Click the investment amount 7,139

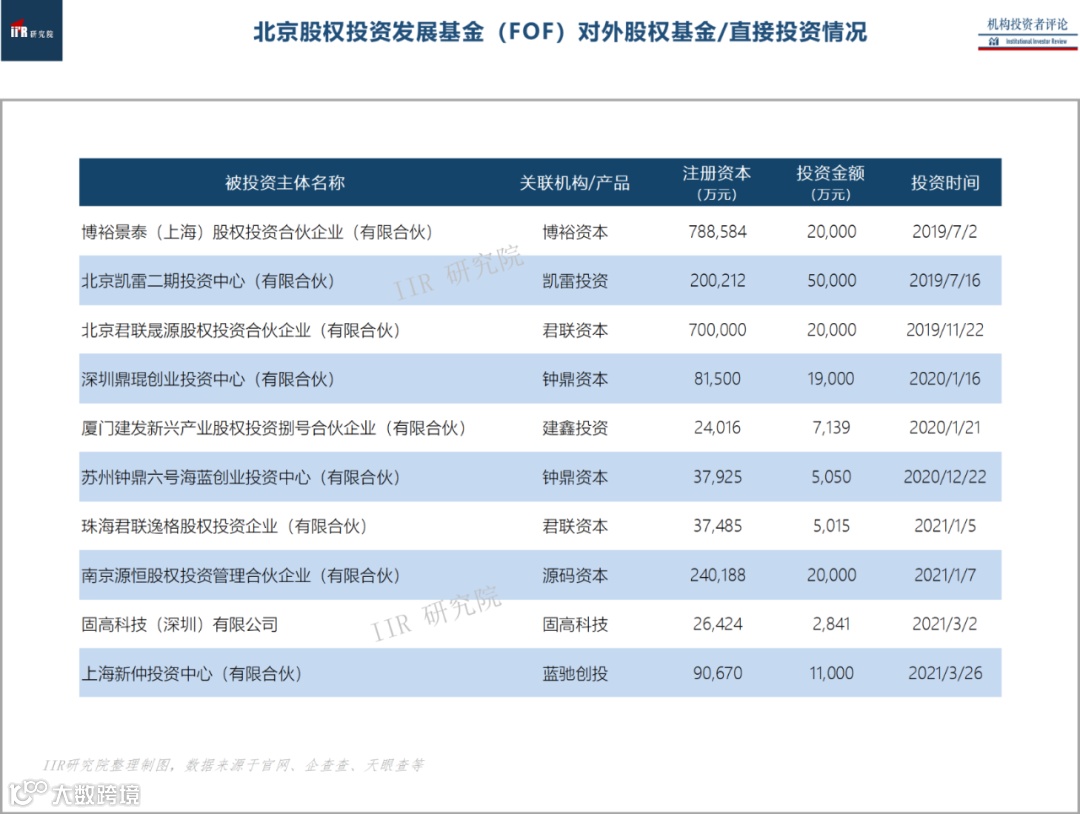pos(831,428)
